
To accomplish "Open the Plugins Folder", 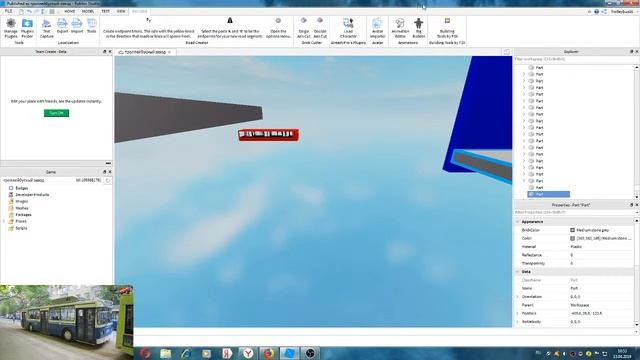I will [27, 28].
